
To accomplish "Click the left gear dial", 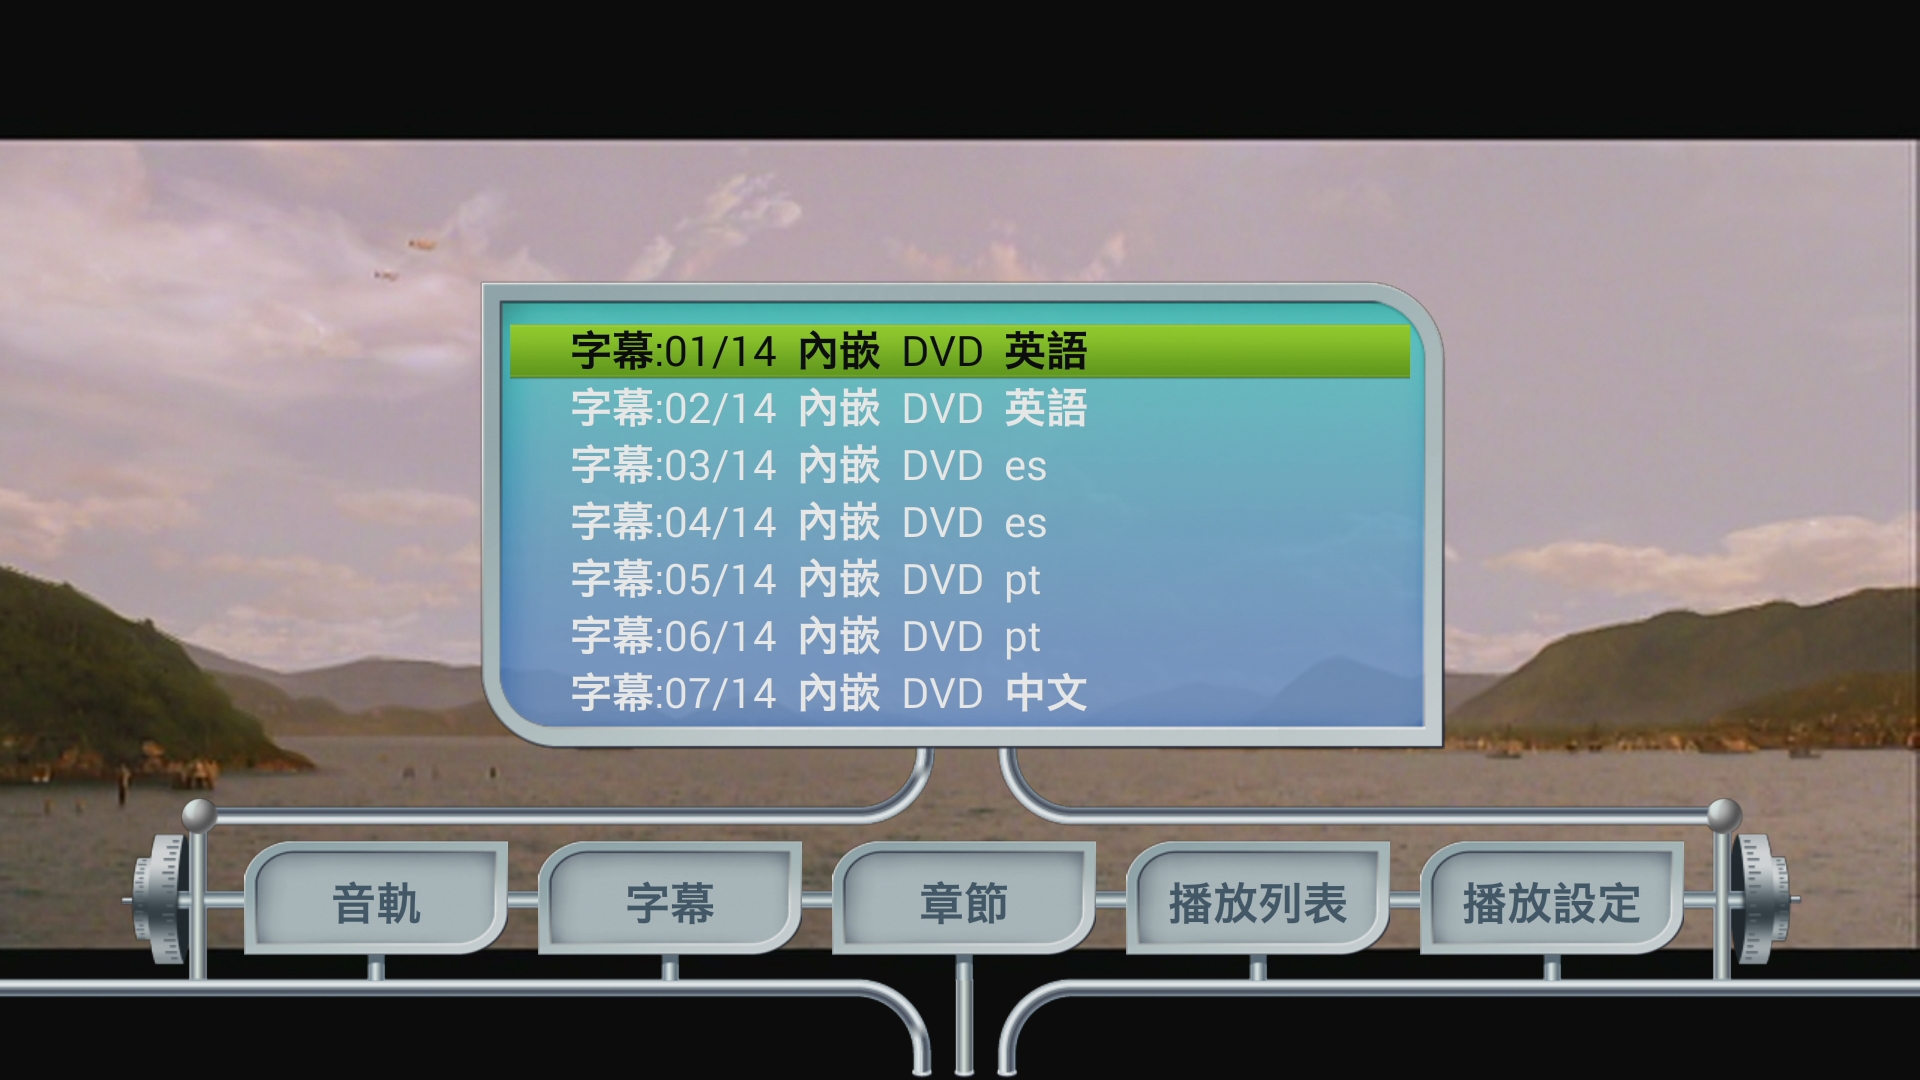I will click(160, 899).
